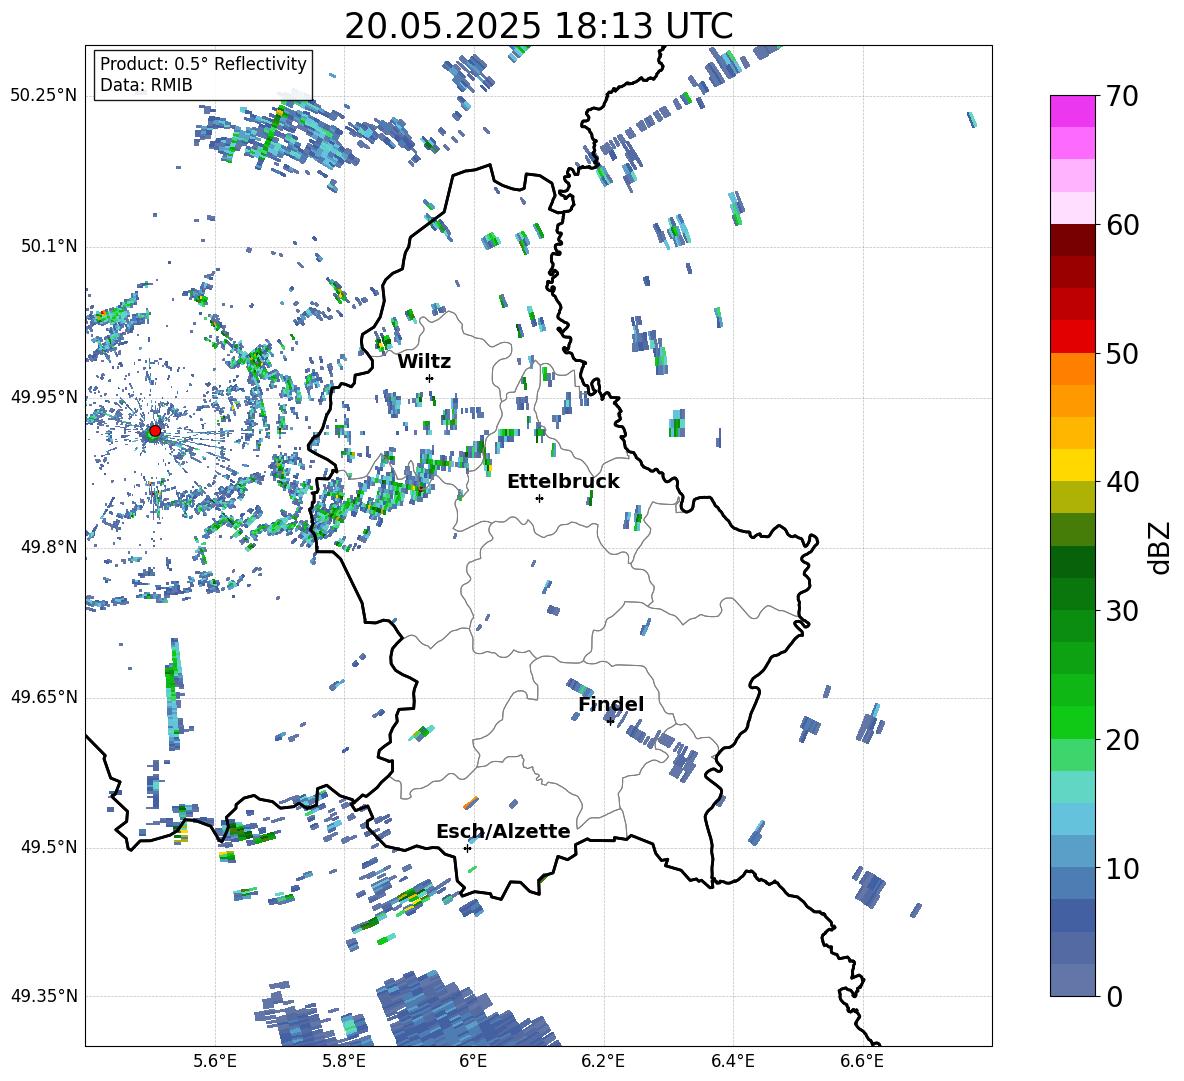The image size is (1184, 1081).
Task: Pick the yellow swatch just above 40
Action: click(1073, 465)
